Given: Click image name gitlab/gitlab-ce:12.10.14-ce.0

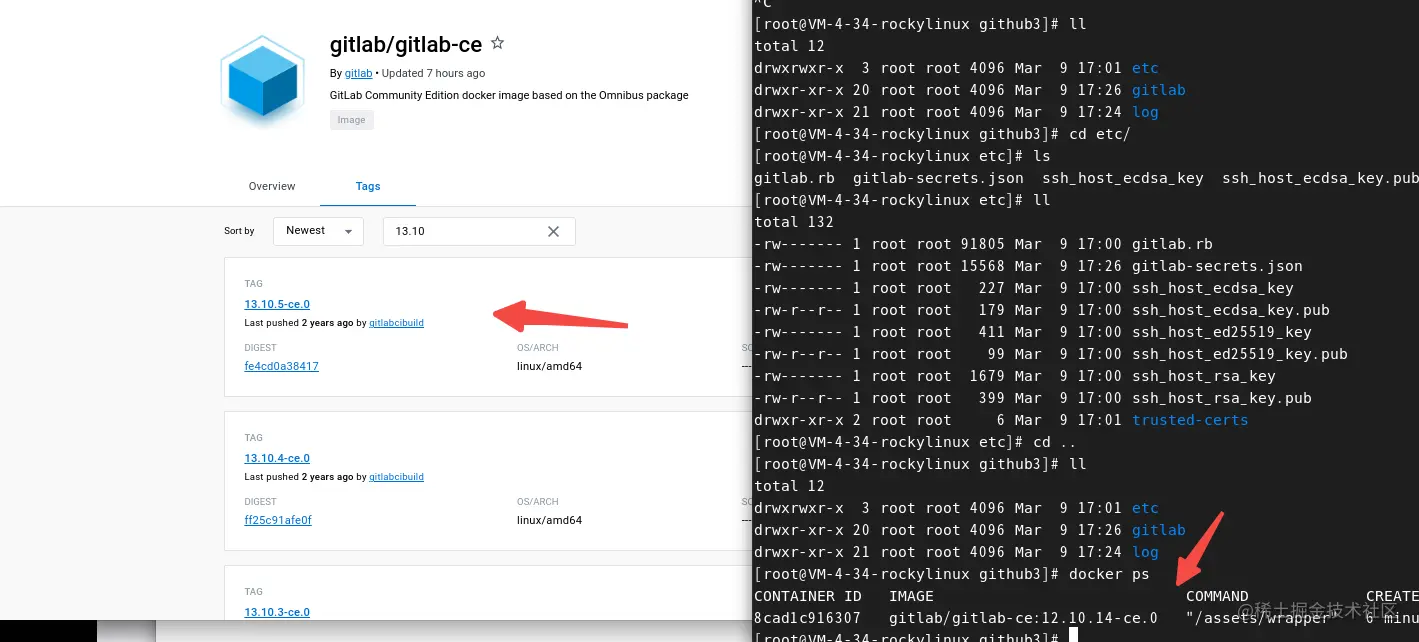Looking at the screenshot, I should (1023, 618).
